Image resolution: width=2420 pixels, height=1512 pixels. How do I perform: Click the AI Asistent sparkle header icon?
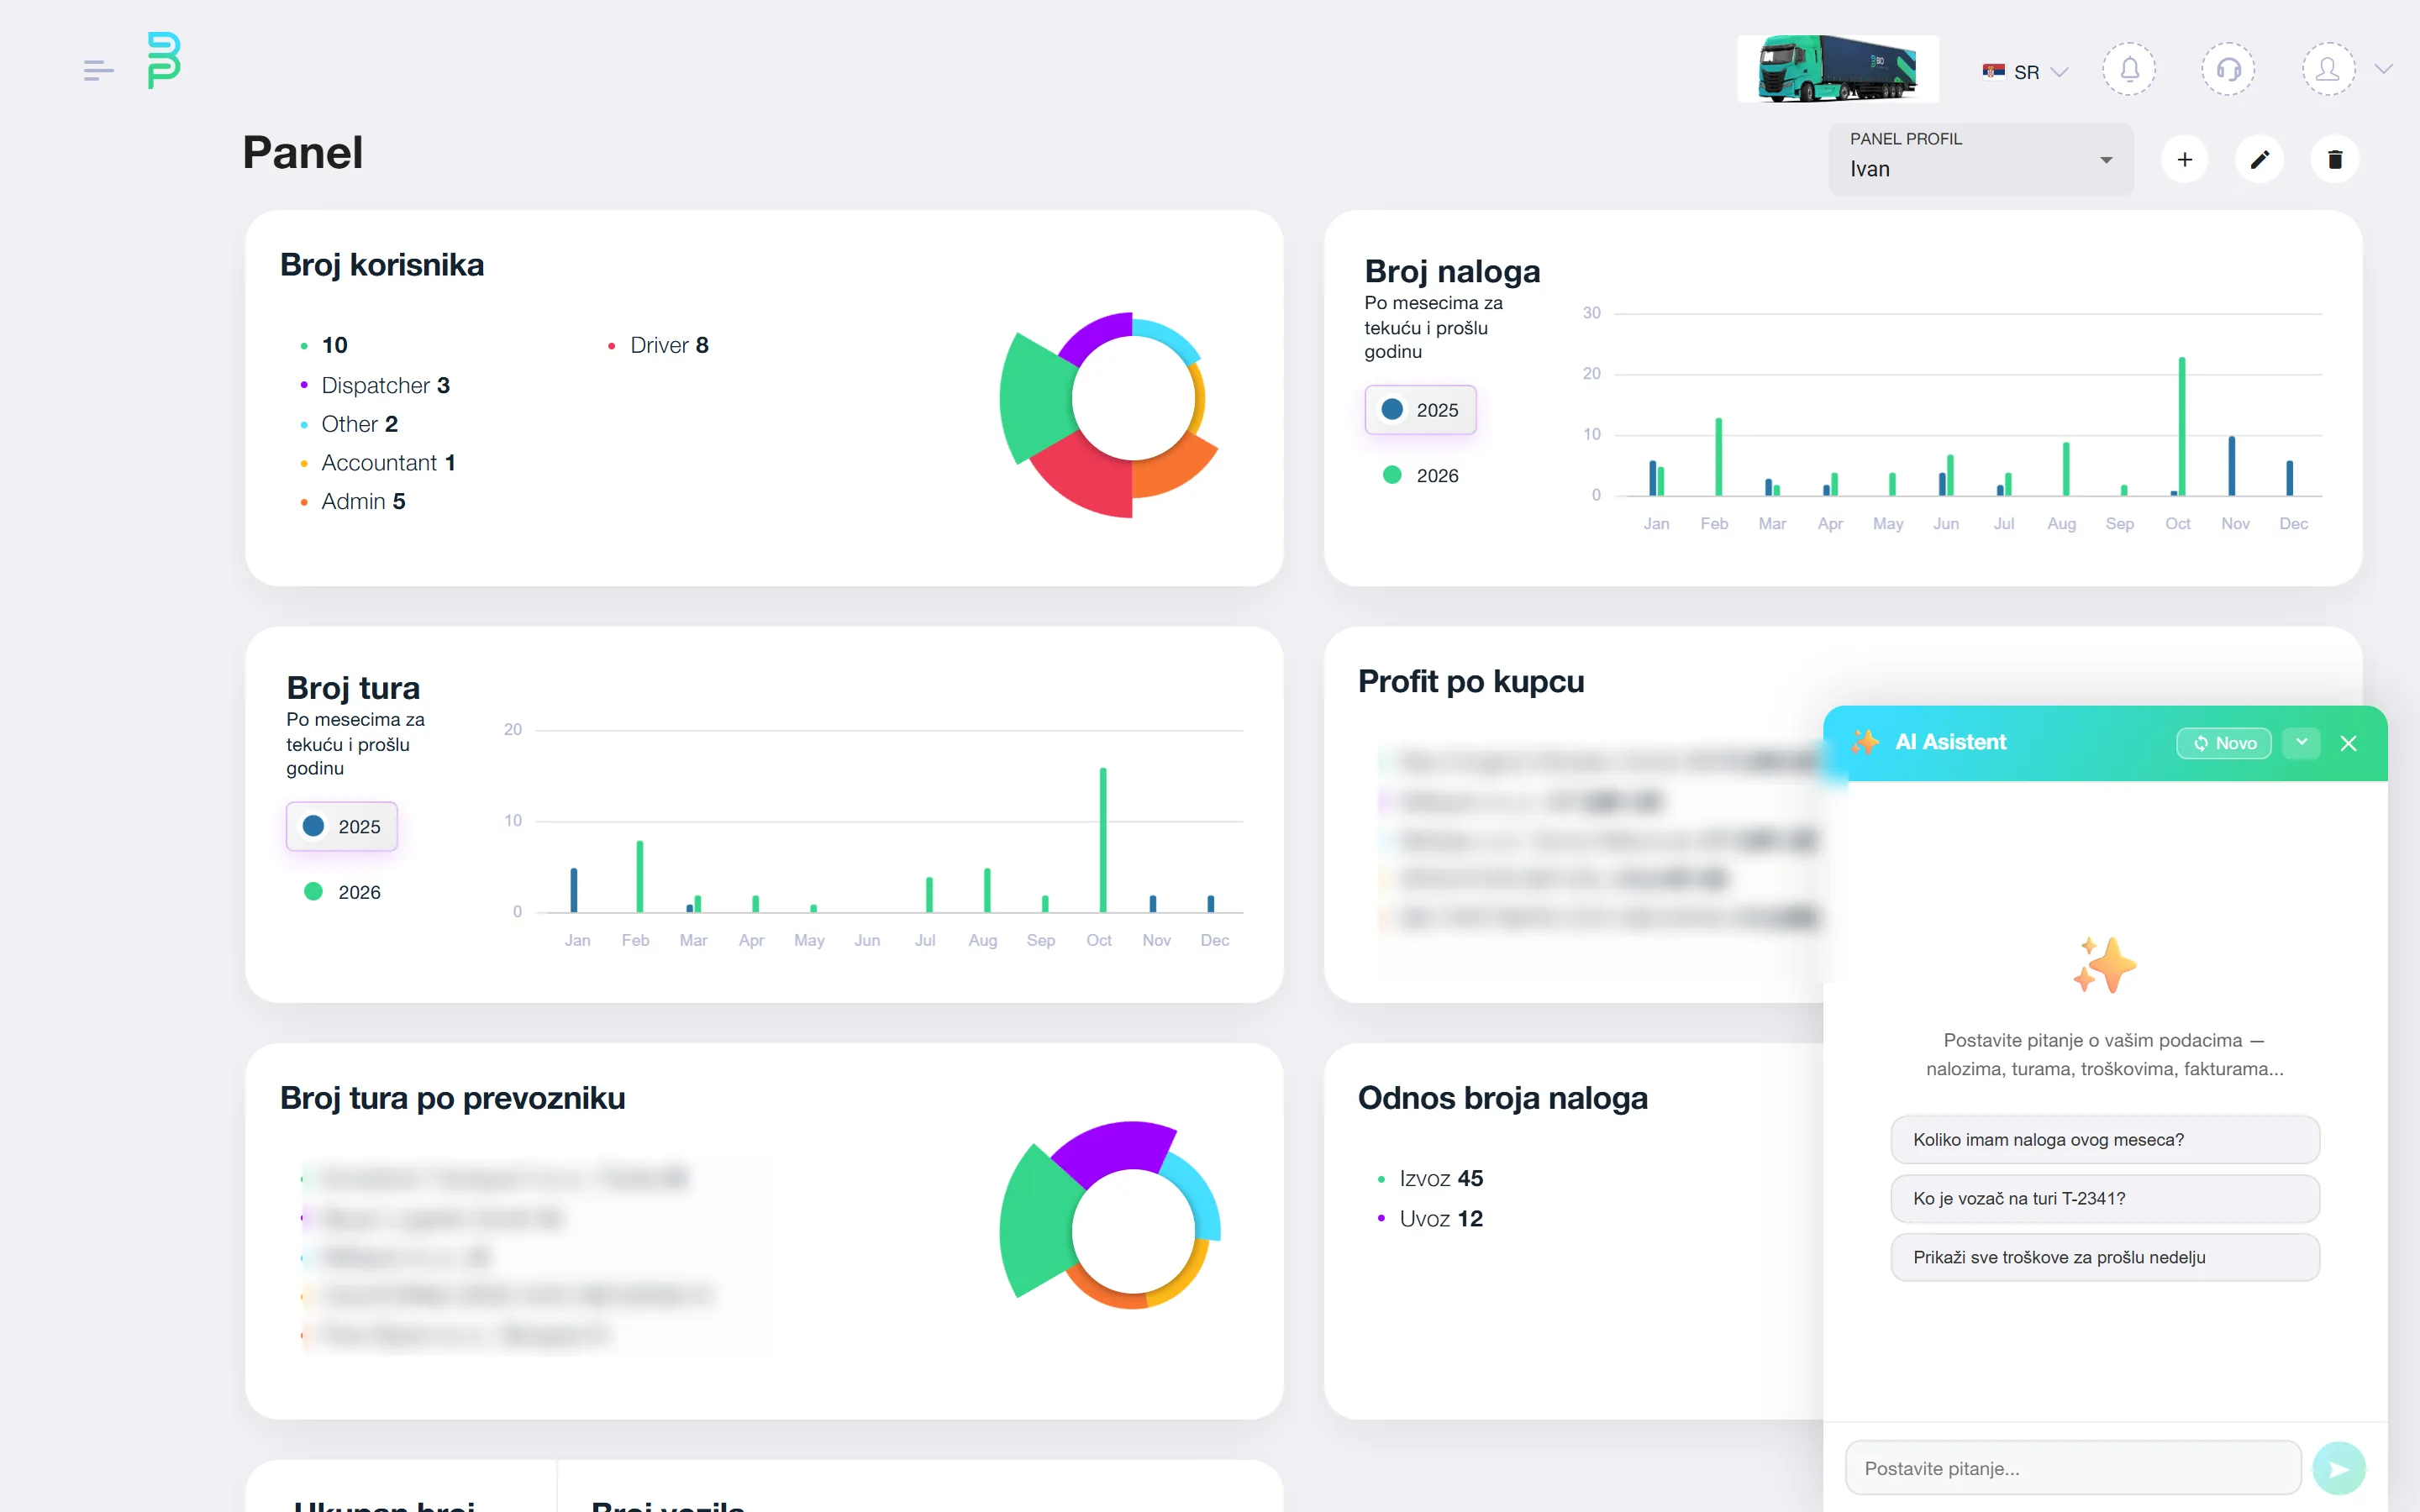pos(1864,742)
